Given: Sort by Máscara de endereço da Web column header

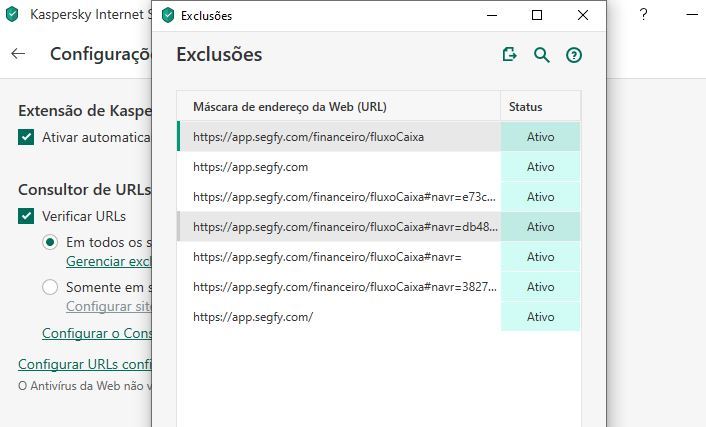Looking at the screenshot, I should (x=338, y=106).
